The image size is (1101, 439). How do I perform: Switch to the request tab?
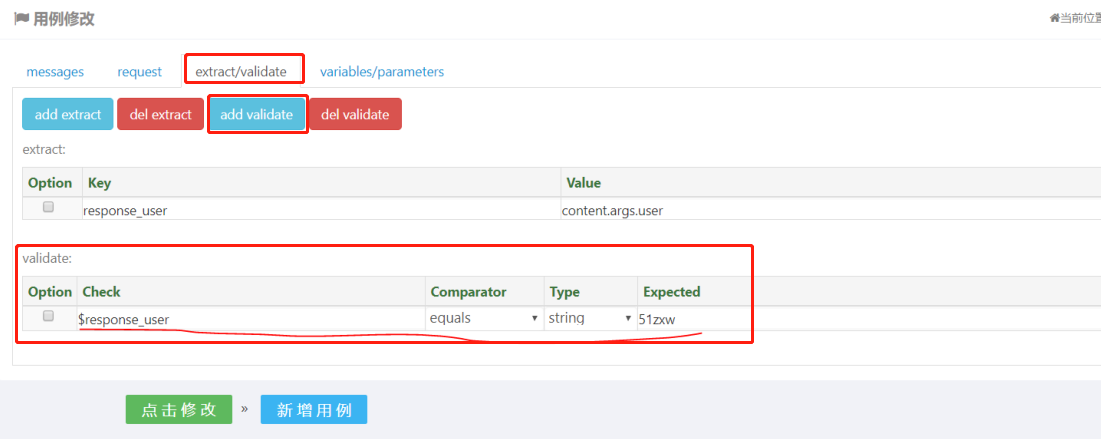[x=139, y=72]
